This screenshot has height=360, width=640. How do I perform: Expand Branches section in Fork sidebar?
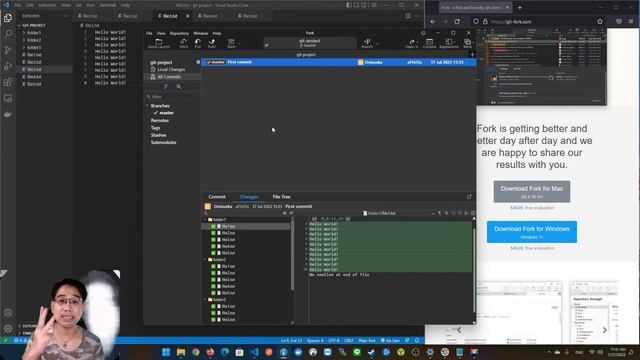point(148,106)
